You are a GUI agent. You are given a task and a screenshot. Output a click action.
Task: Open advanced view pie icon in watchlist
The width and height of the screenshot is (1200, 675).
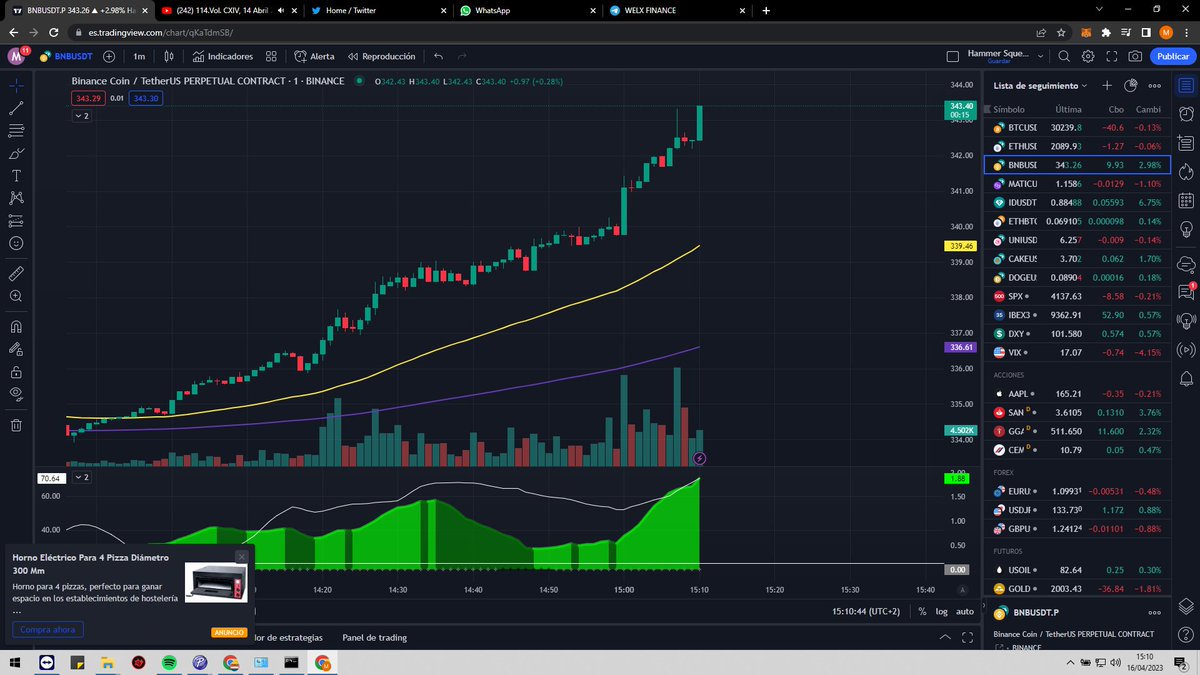point(1131,86)
